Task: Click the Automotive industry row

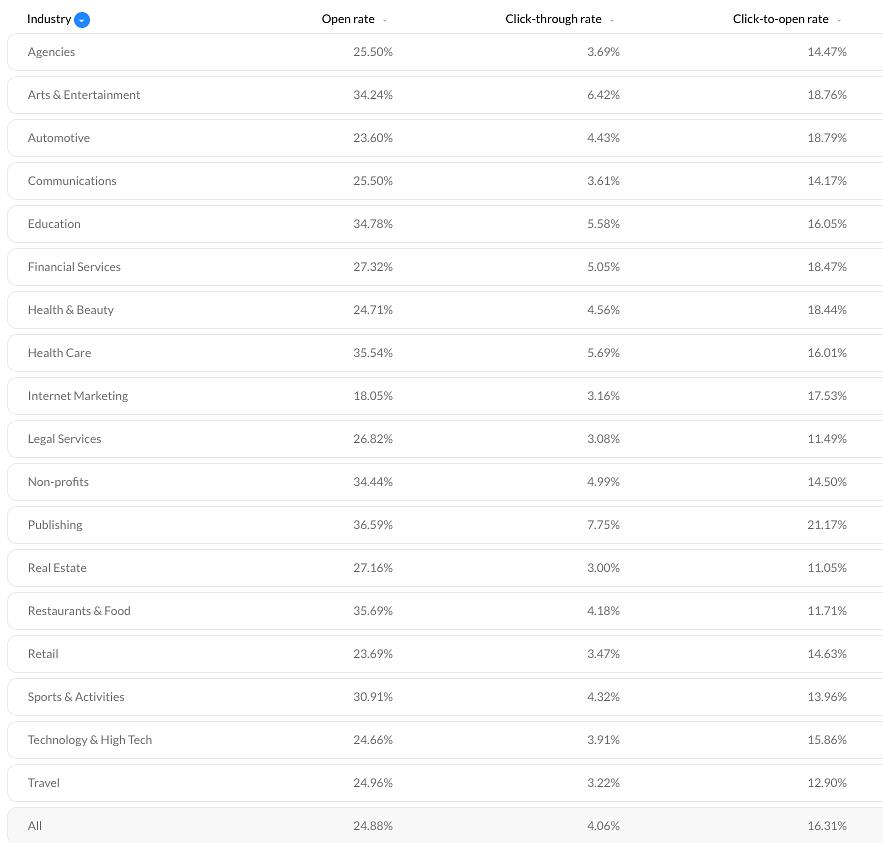Action: click(445, 138)
